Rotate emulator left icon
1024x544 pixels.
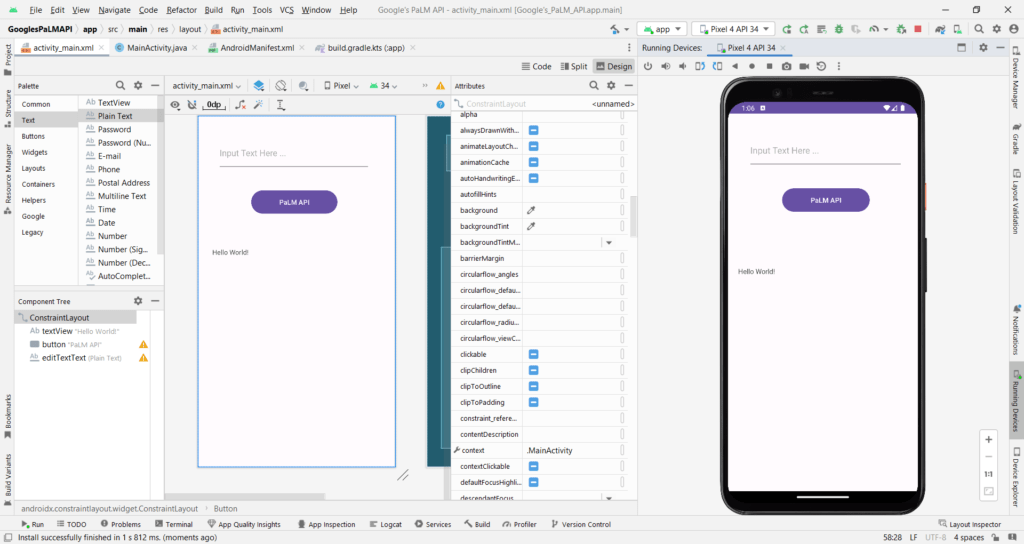(700, 67)
